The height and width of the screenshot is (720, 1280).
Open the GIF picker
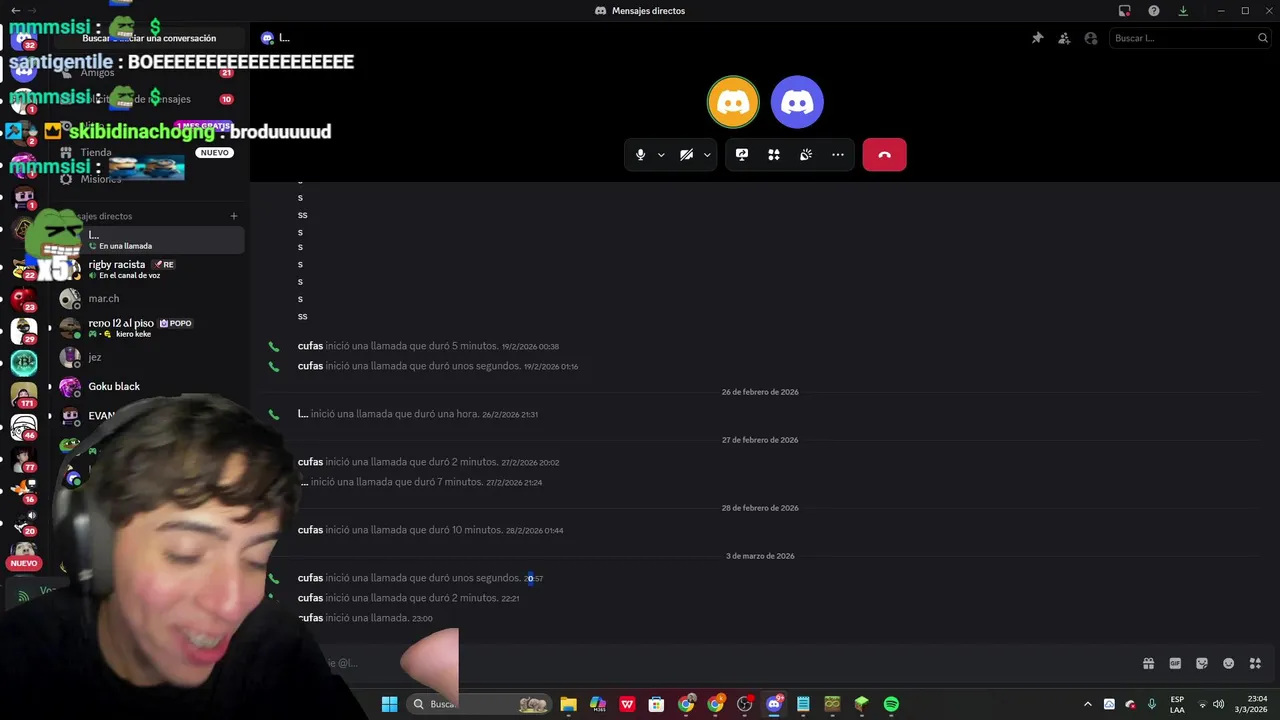click(x=1175, y=663)
